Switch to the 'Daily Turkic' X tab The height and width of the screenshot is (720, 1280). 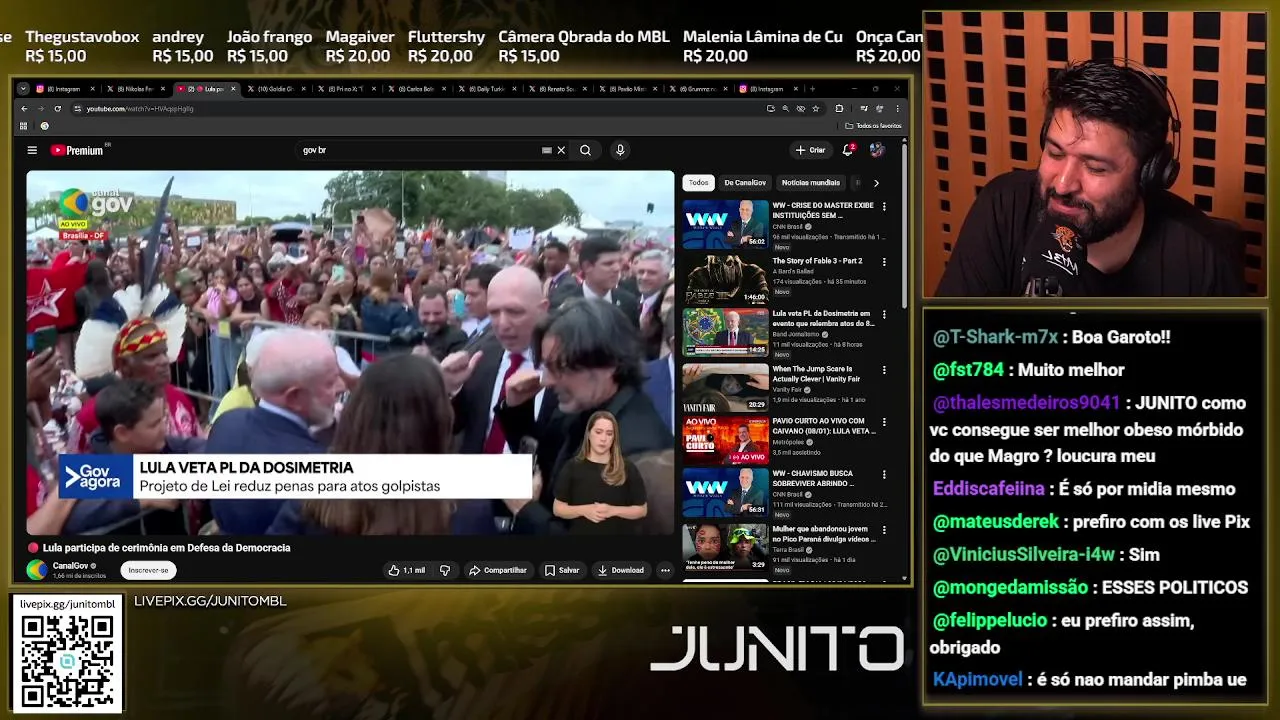point(486,89)
